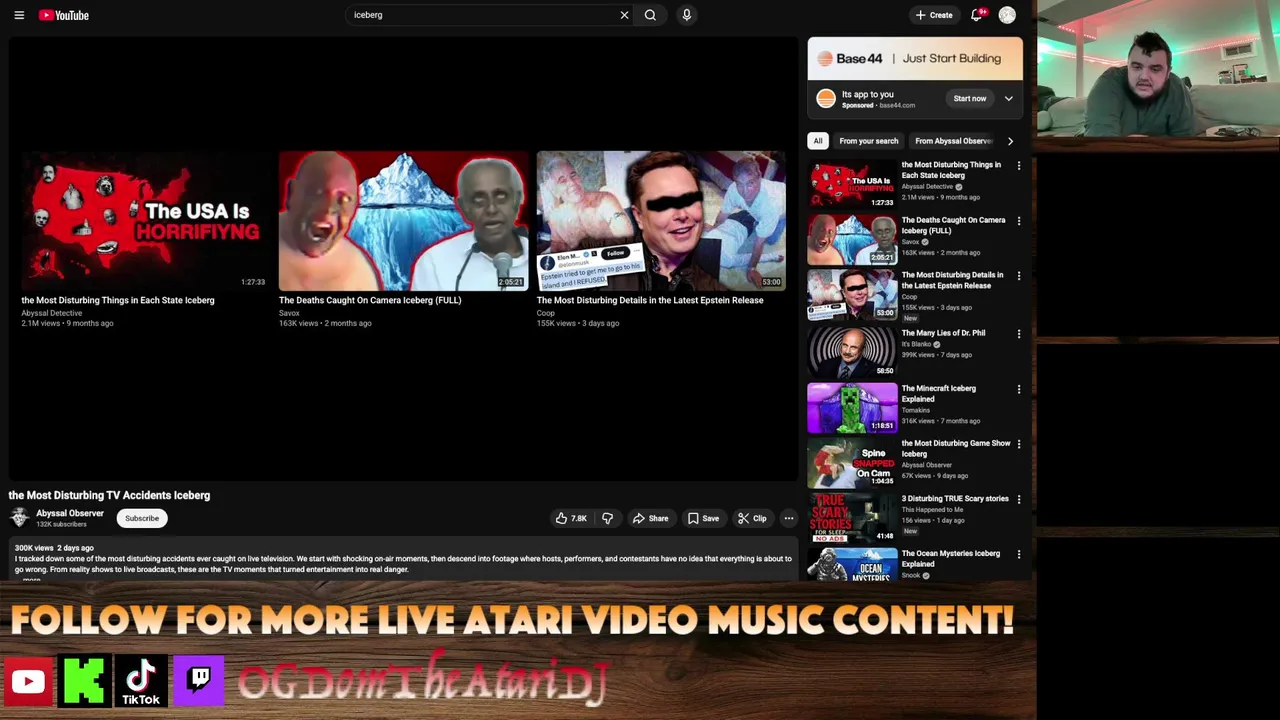Click the TikTok icon in stream overlay
1280x720 pixels.
tap(141, 681)
